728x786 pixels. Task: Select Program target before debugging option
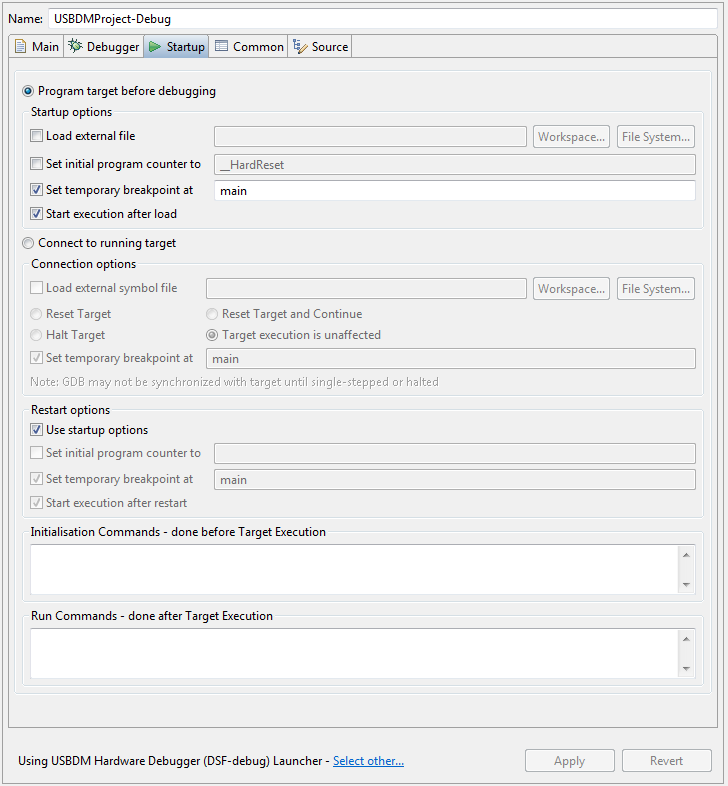[28, 91]
